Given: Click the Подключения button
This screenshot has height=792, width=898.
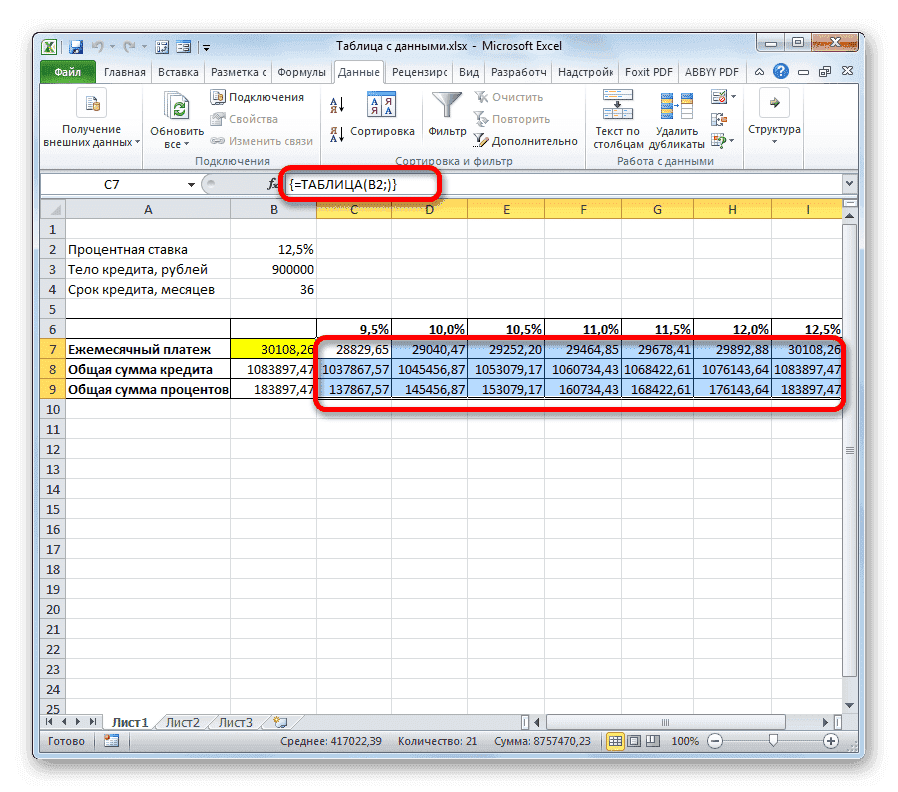Looking at the screenshot, I should point(257,96).
